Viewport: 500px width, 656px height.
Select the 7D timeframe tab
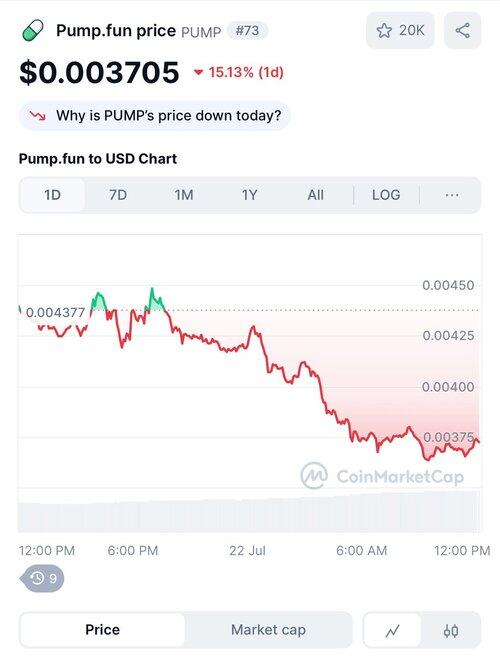click(118, 195)
